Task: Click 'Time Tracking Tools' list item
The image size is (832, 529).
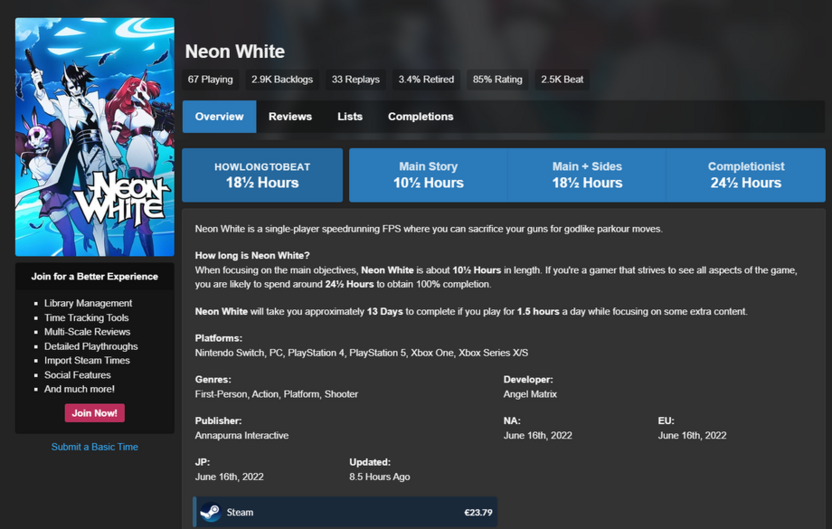Action: (x=86, y=317)
